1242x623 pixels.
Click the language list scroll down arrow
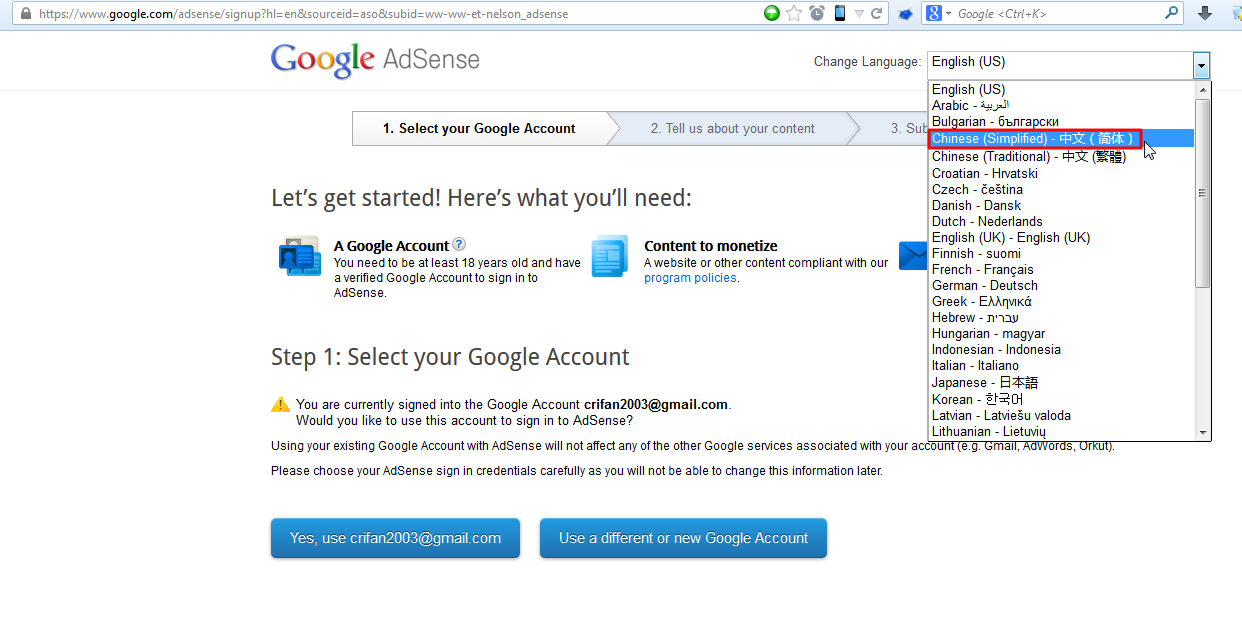coord(1203,432)
